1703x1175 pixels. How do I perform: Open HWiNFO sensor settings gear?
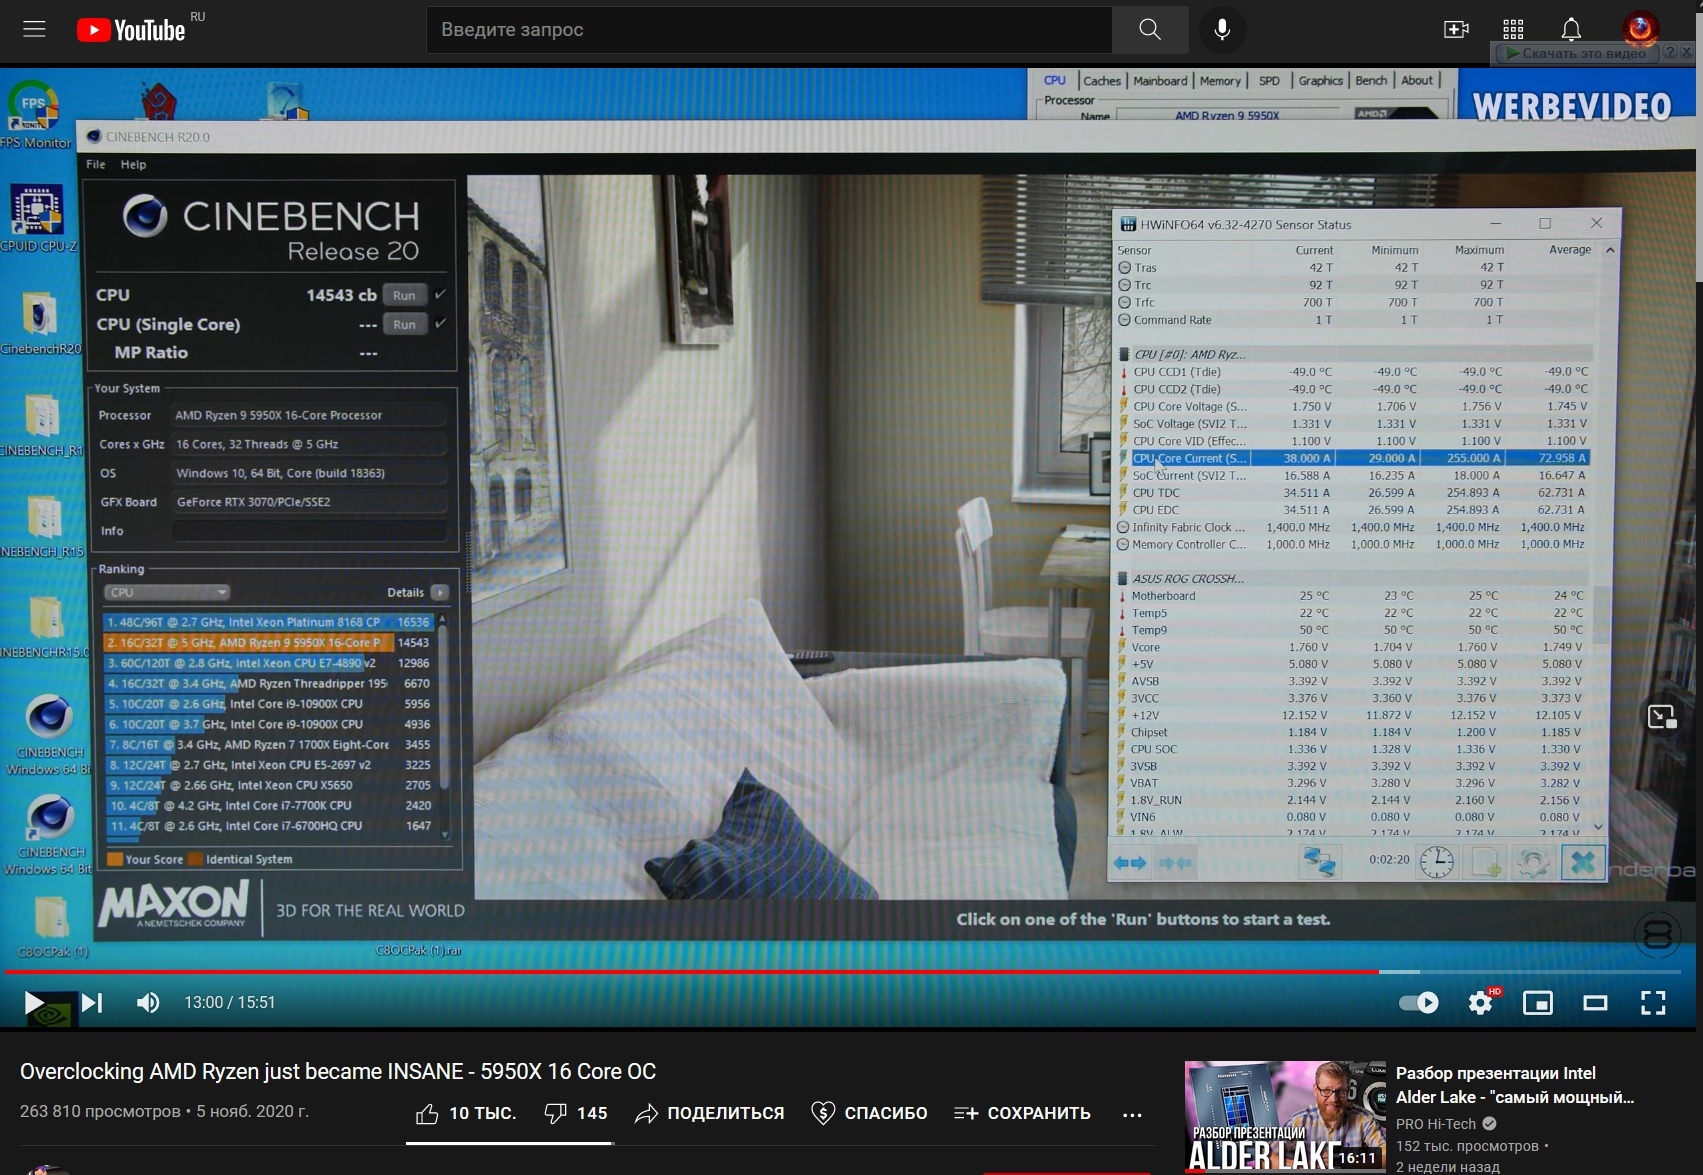1533,862
